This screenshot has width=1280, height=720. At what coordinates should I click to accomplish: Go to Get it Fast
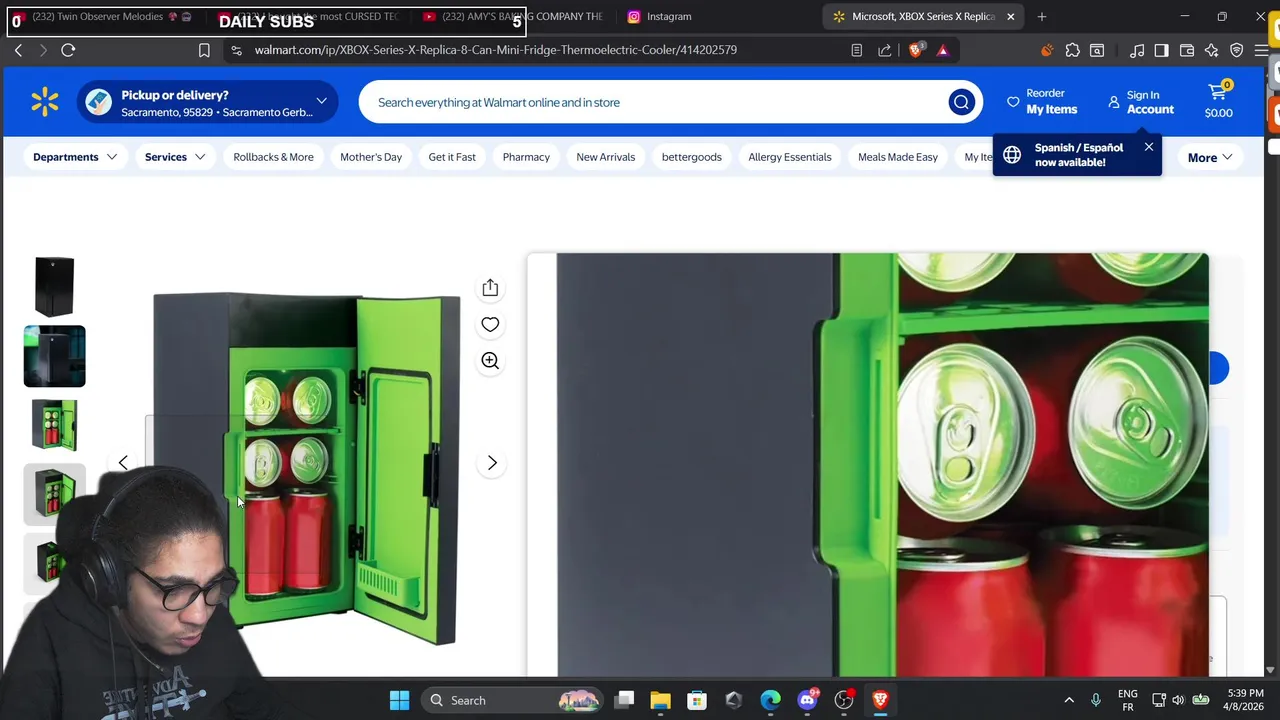pyautogui.click(x=452, y=157)
